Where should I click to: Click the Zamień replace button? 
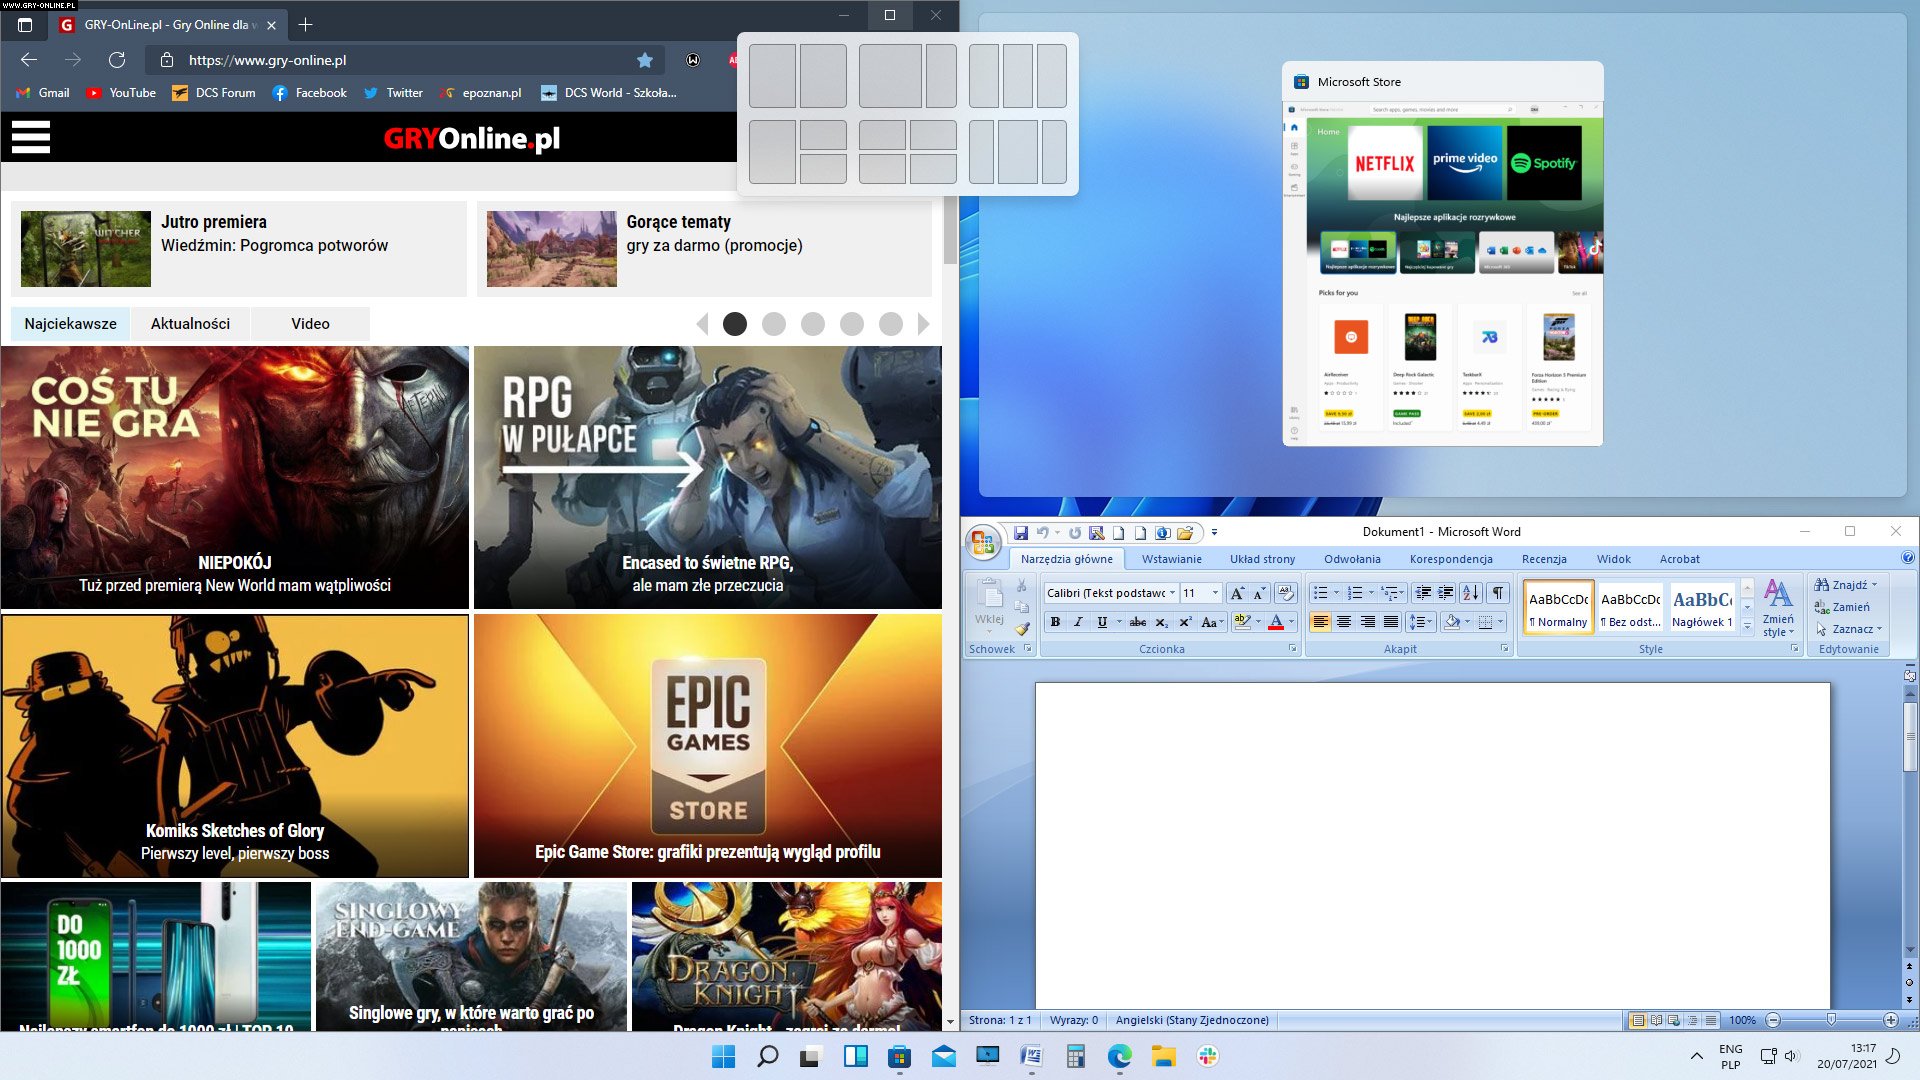tap(1843, 607)
